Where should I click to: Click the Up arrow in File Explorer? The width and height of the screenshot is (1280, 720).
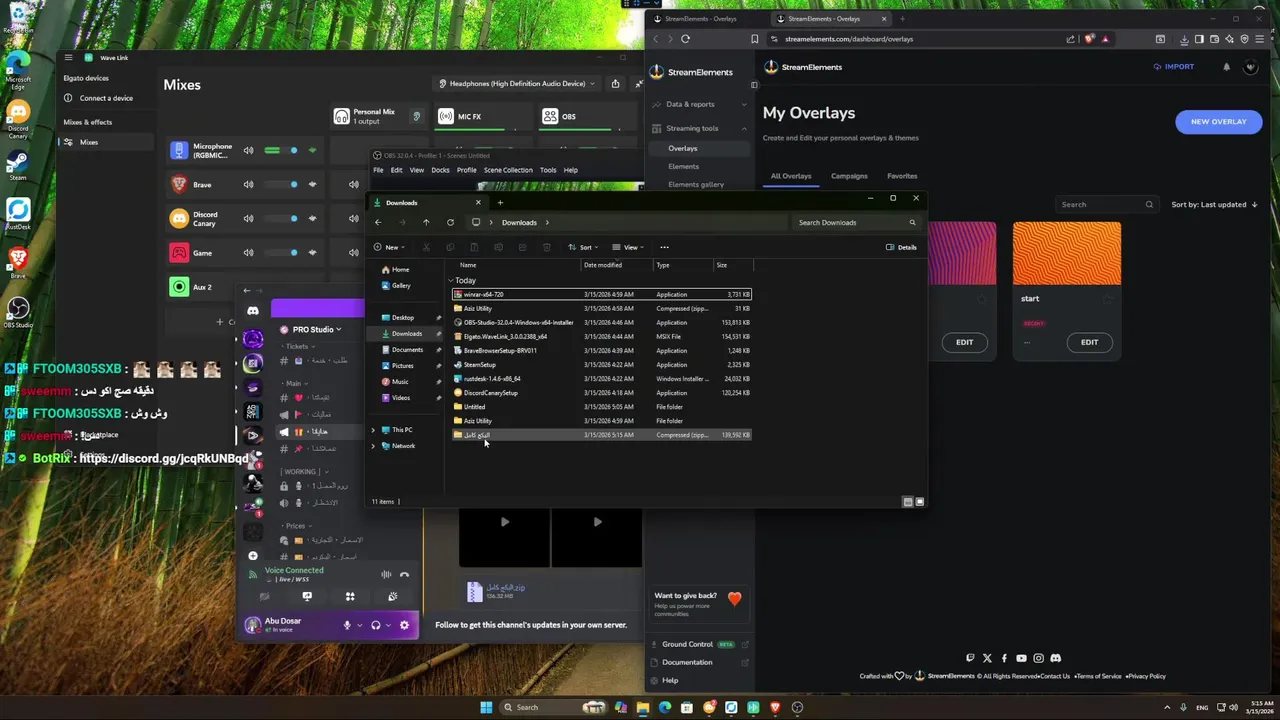coord(426,222)
